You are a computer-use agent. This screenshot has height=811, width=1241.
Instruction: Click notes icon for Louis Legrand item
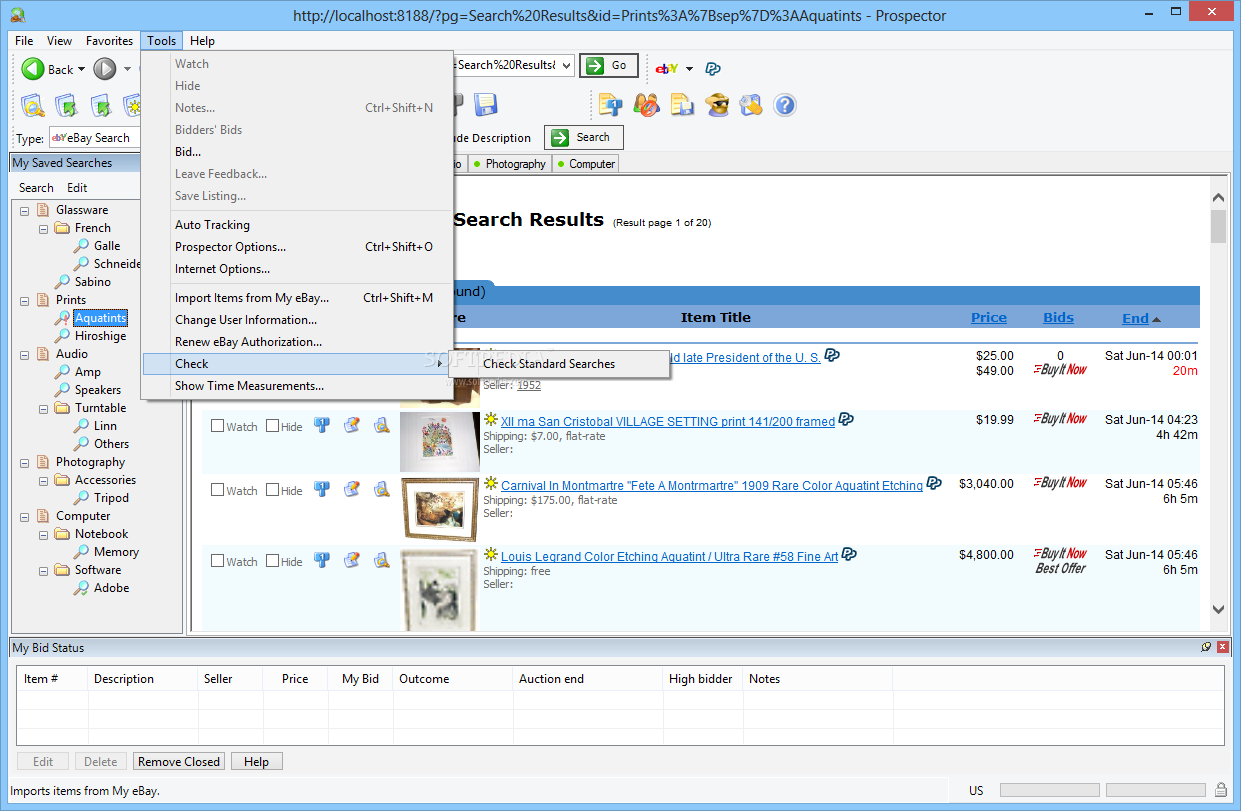pos(352,560)
